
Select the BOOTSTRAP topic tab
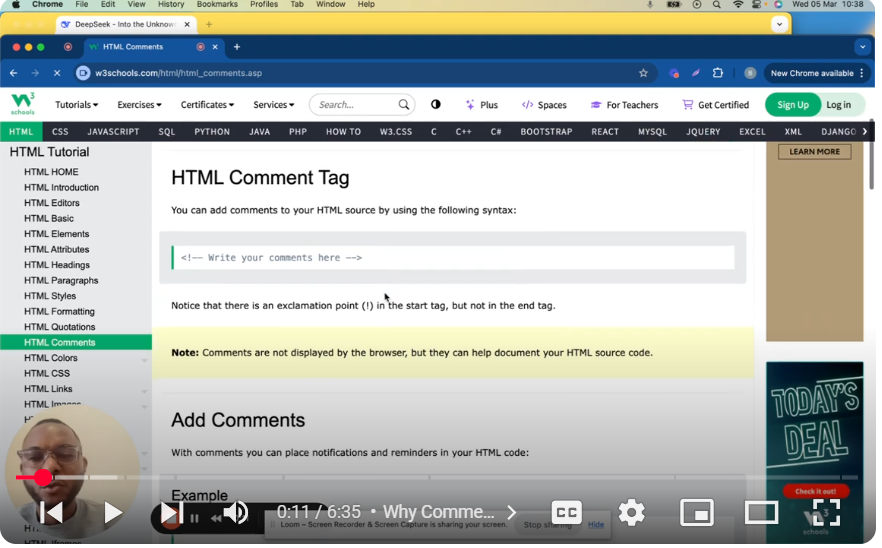coord(546,132)
